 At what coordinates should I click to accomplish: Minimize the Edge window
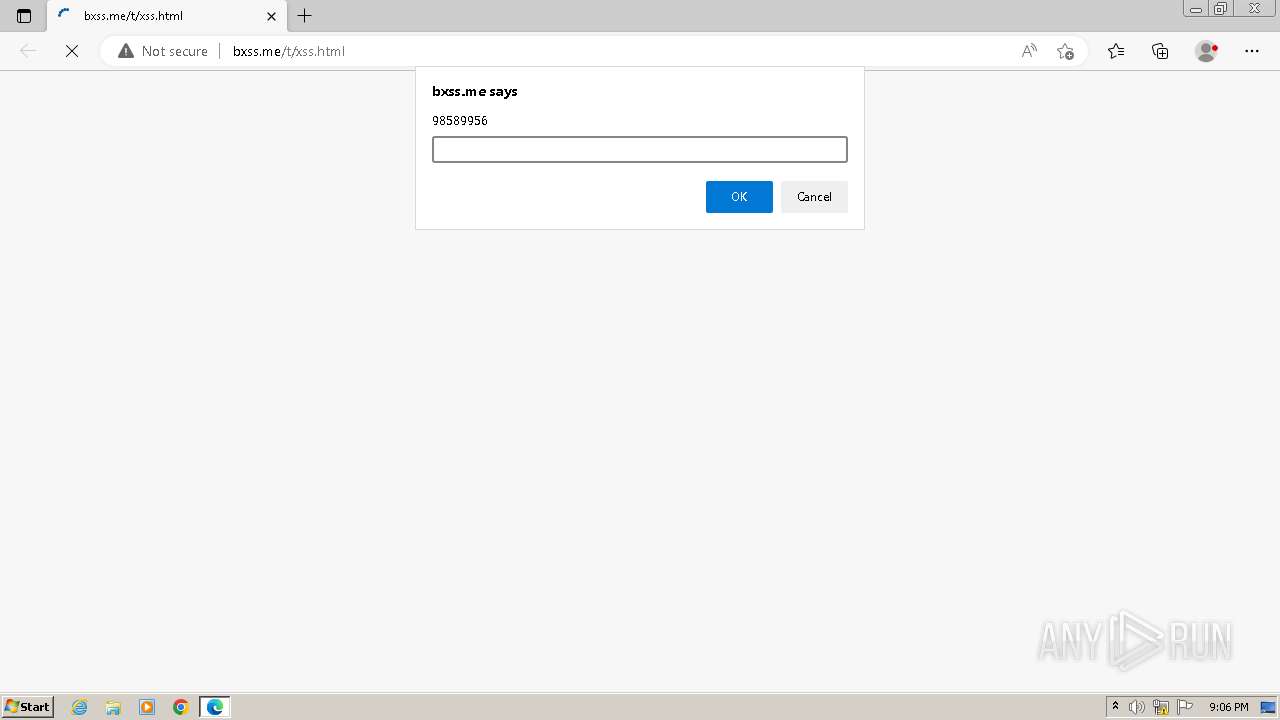(1196, 8)
